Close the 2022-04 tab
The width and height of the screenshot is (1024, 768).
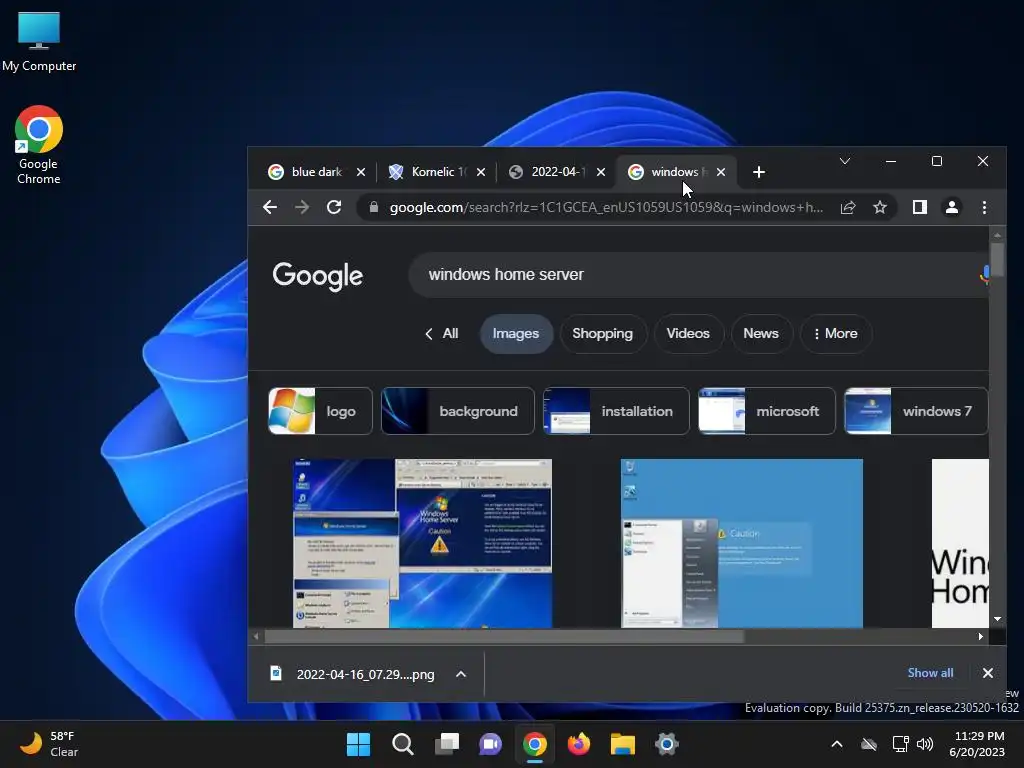pyautogui.click(x=601, y=172)
